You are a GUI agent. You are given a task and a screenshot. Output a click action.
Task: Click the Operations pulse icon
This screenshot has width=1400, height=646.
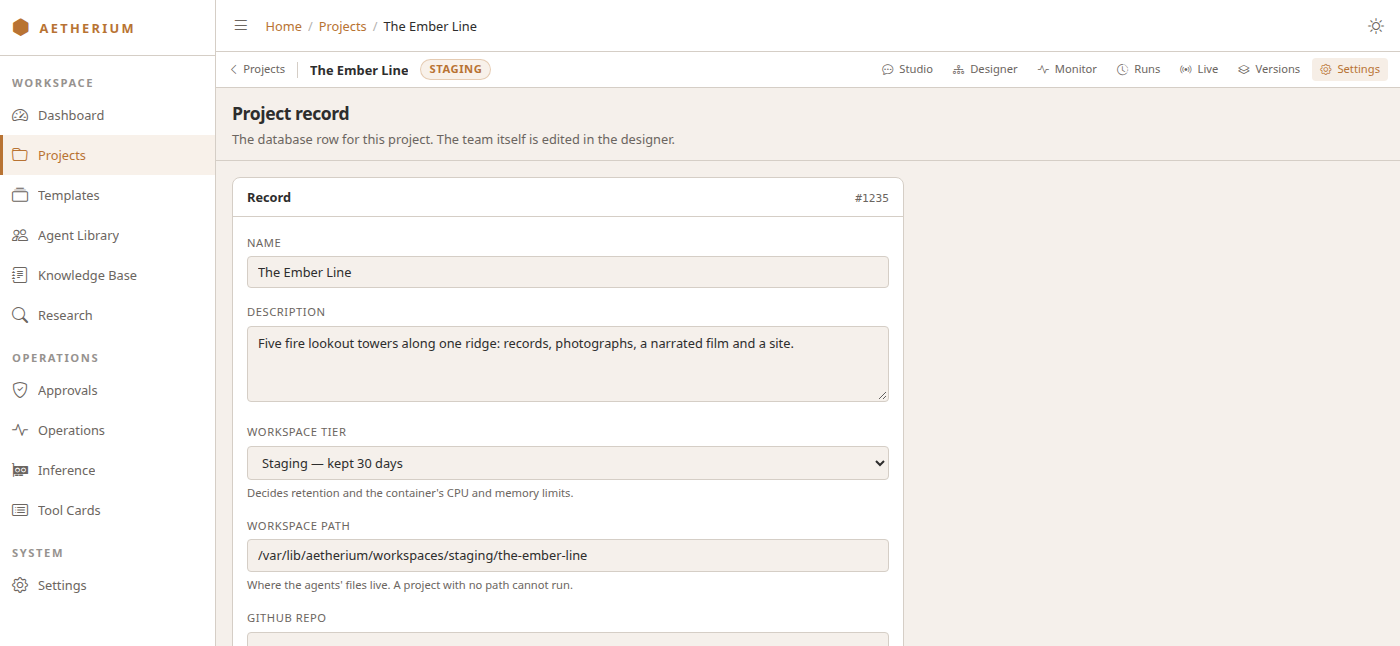pos(20,430)
